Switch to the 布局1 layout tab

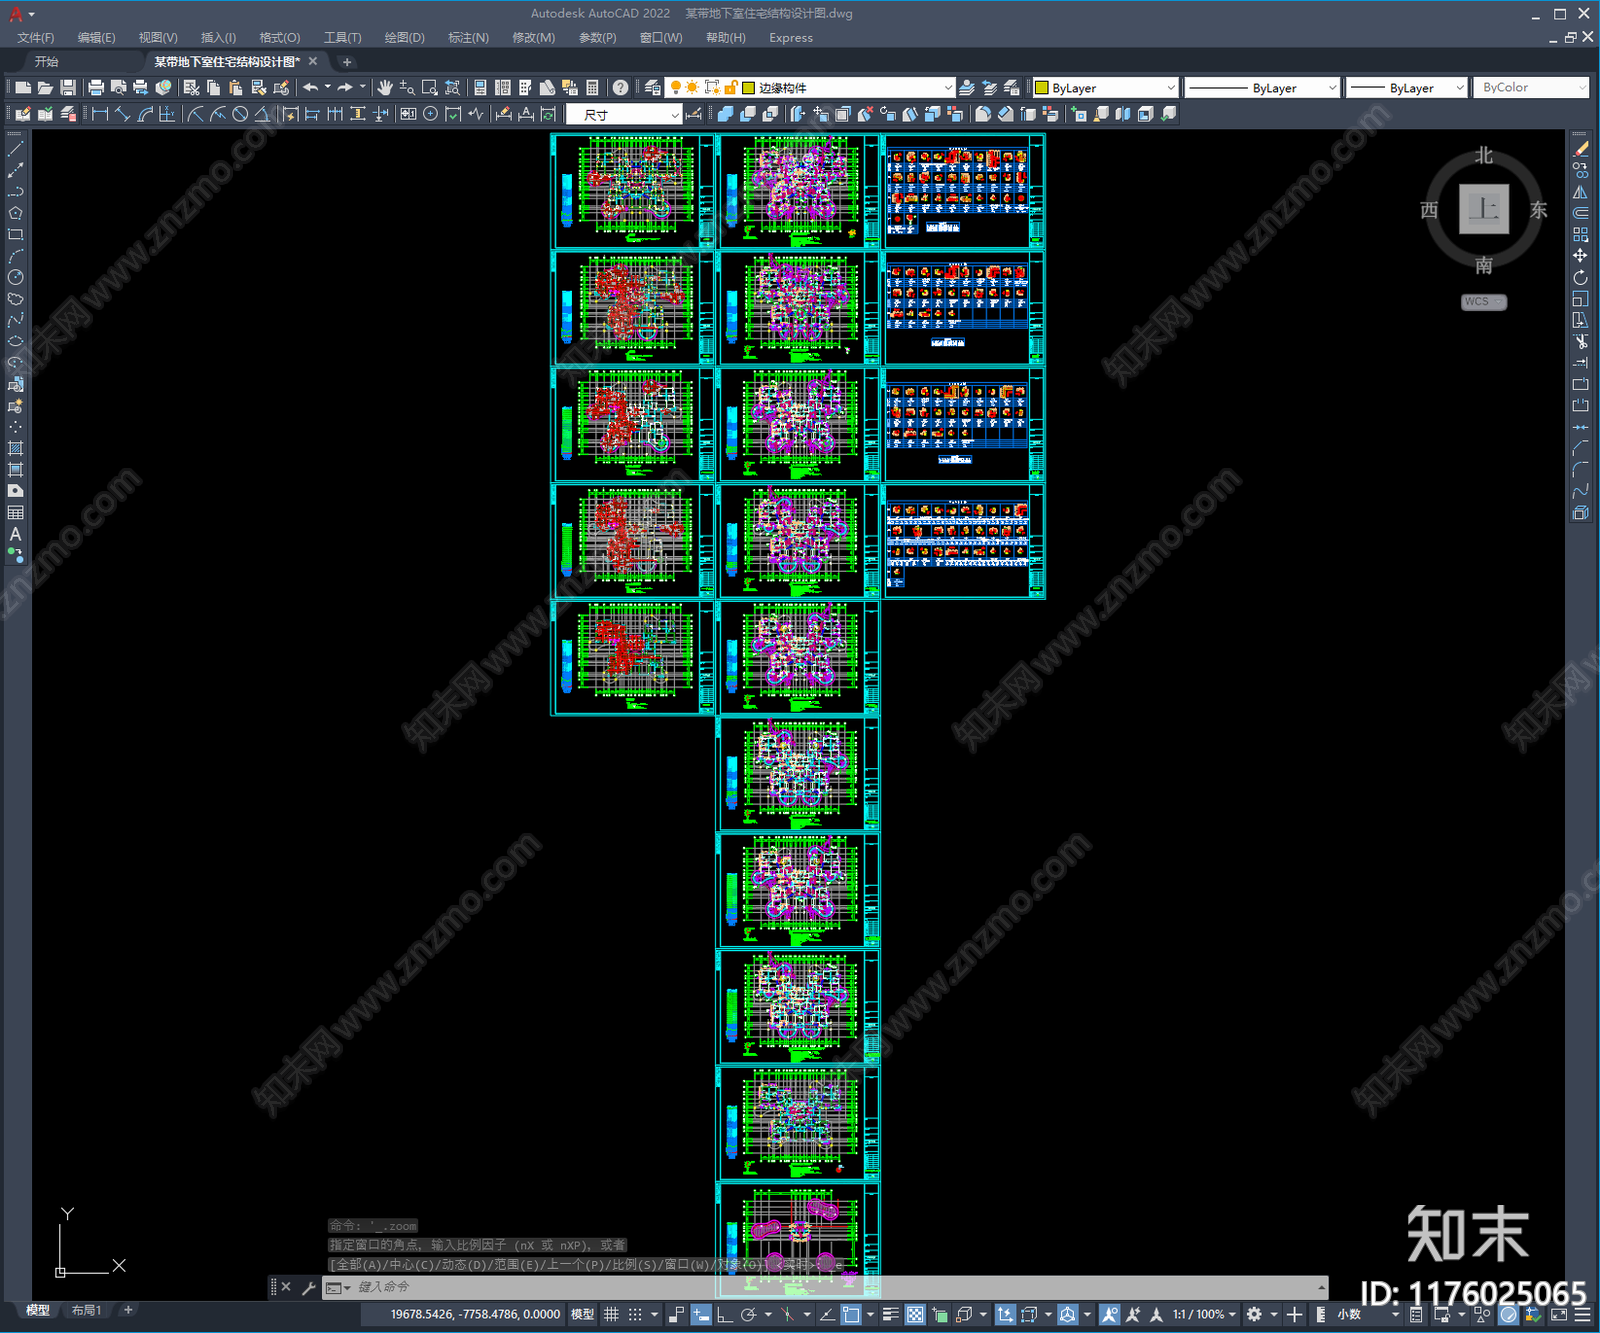(x=86, y=1310)
